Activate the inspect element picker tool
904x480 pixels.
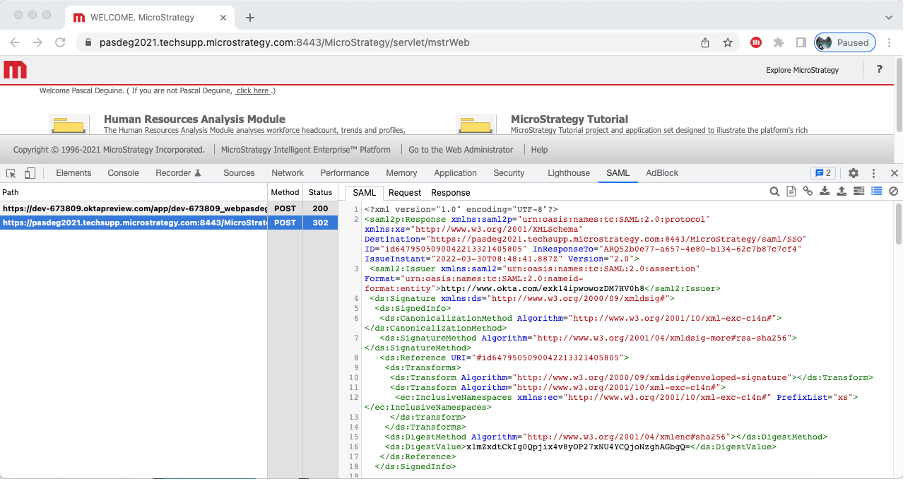[12, 173]
